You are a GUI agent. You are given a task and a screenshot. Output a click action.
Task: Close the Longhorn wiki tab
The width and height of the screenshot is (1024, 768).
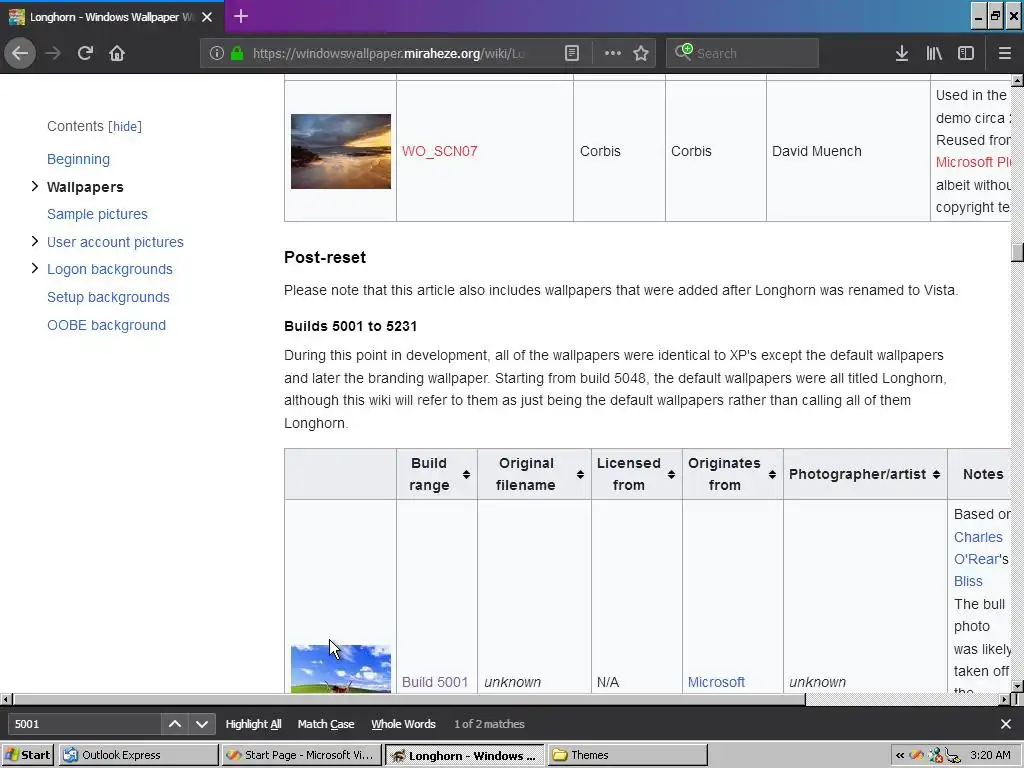(207, 17)
